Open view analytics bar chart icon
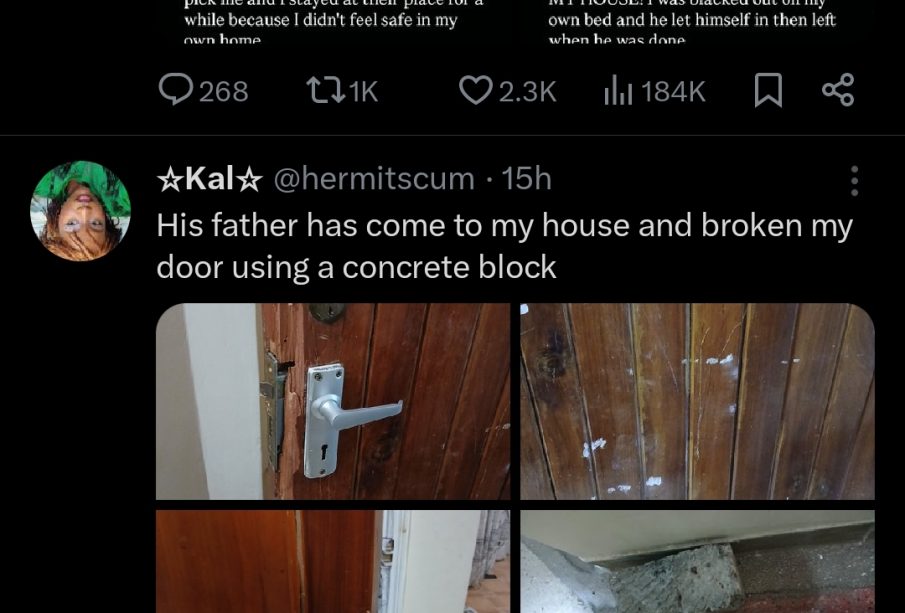This screenshot has height=613, width=905. pos(618,91)
